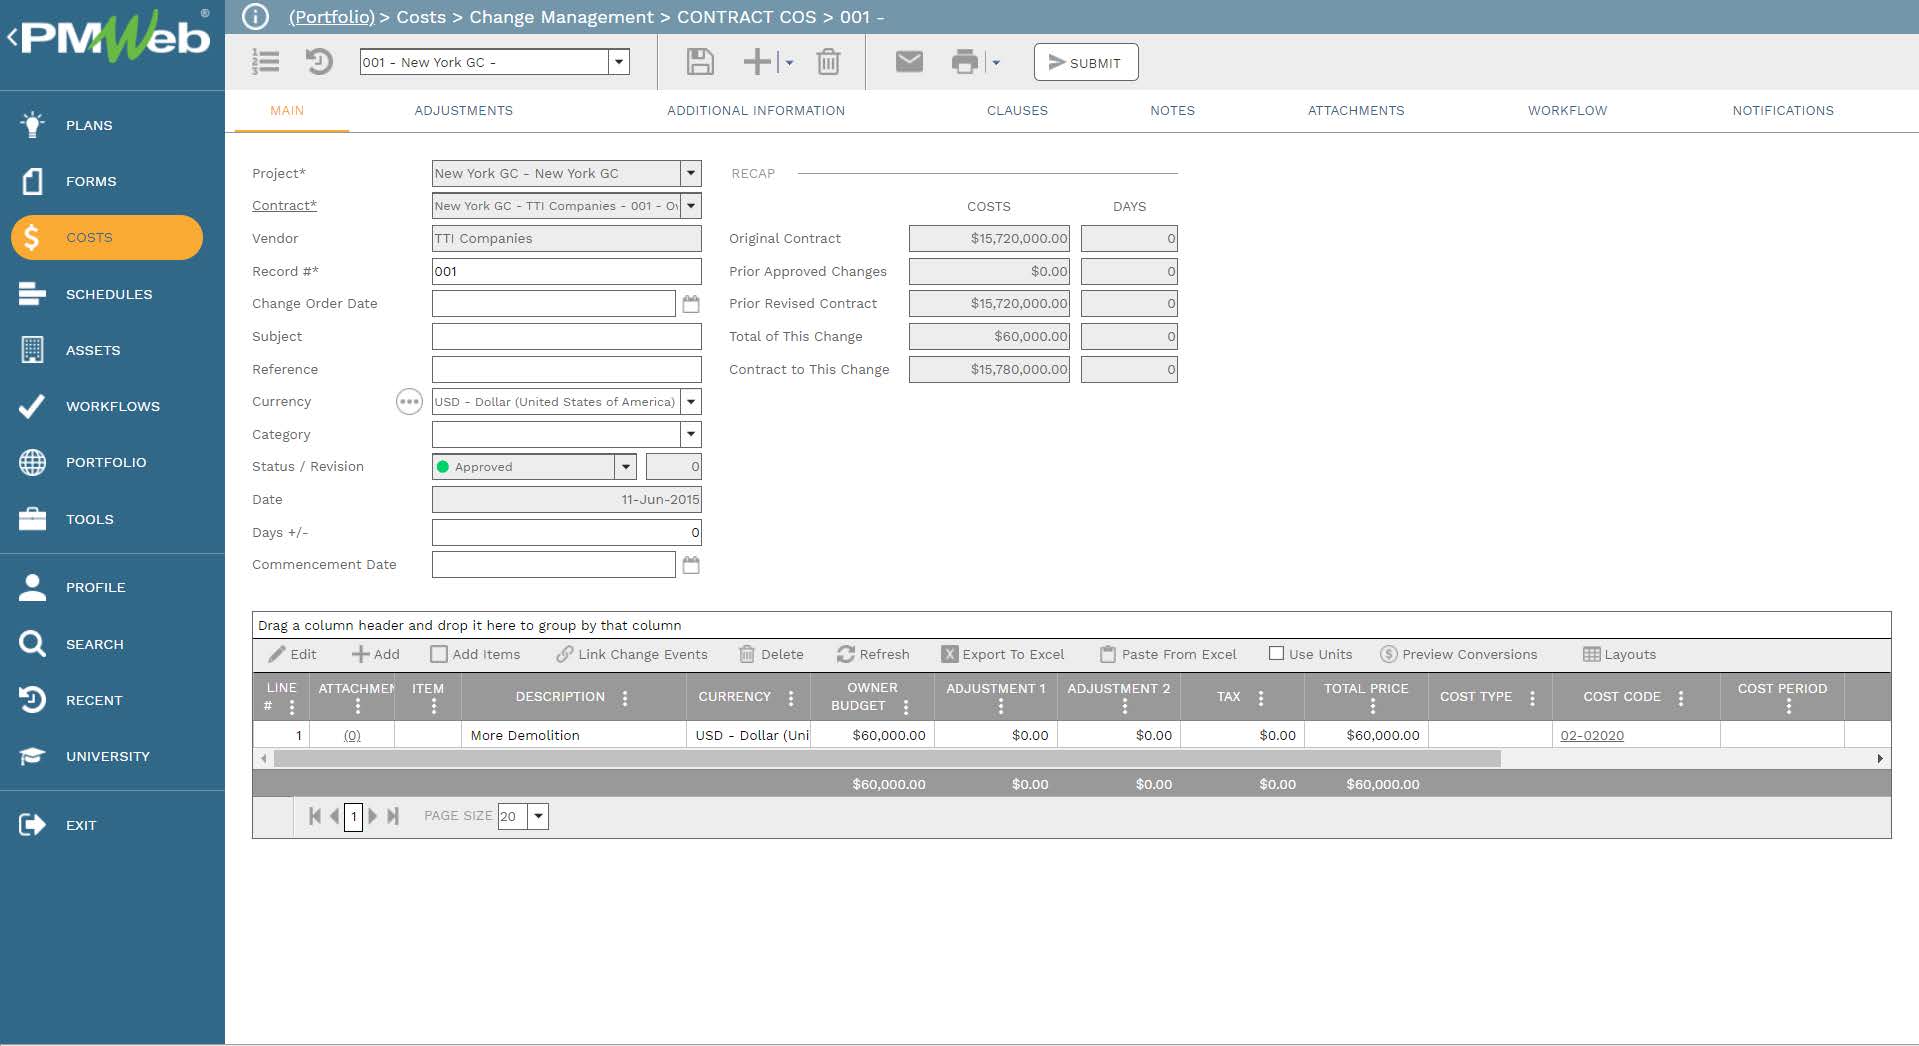The image size is (1919, 1046).
Task: Open cost code 02-02020 link
Action: click(1592, 735)
